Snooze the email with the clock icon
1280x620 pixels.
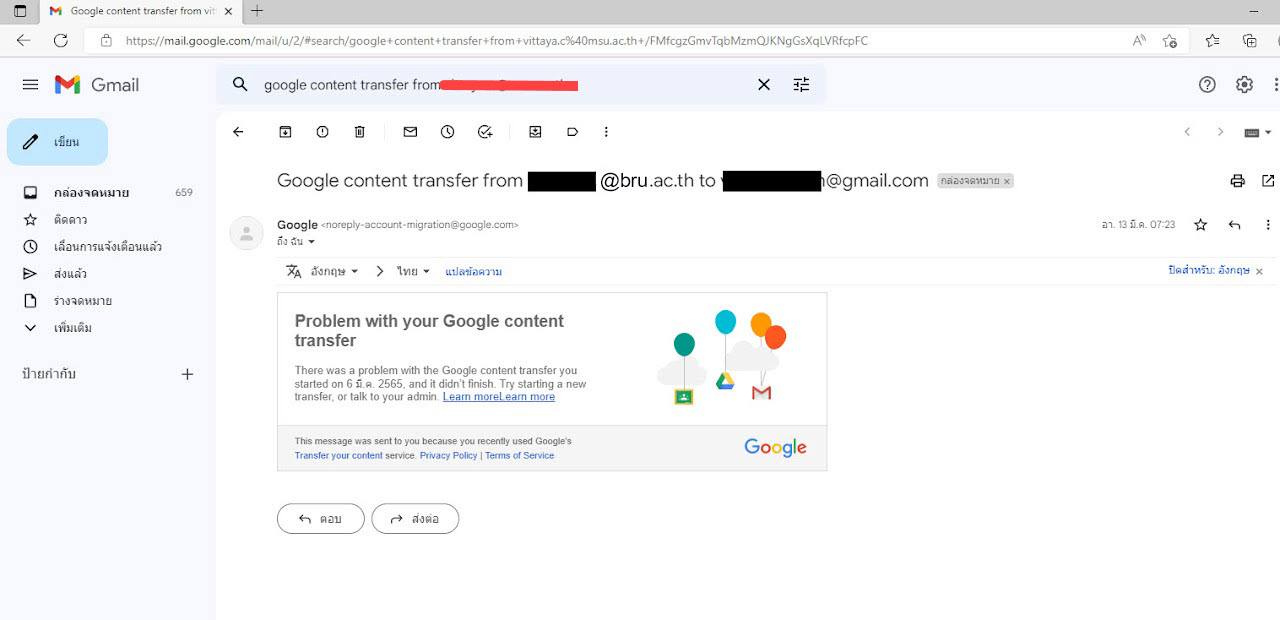coord(447,132)
